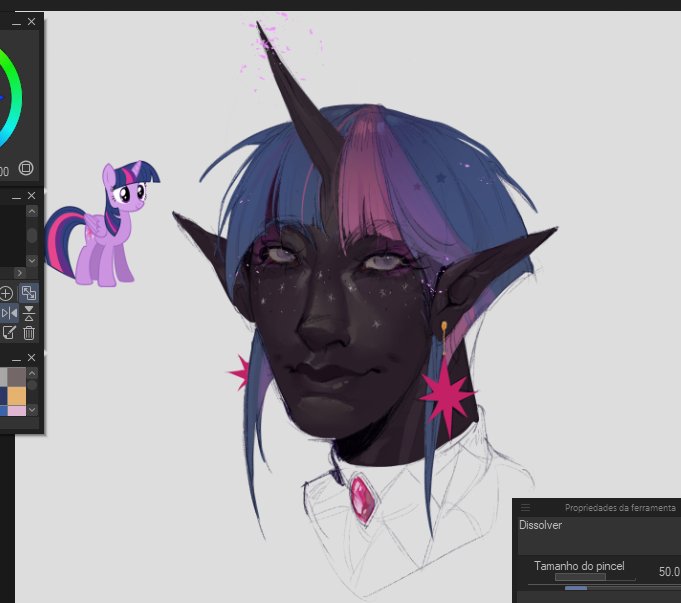681x603 pixels.
Task: Select the brownish-gray color swatch
Action: point(17,377)
